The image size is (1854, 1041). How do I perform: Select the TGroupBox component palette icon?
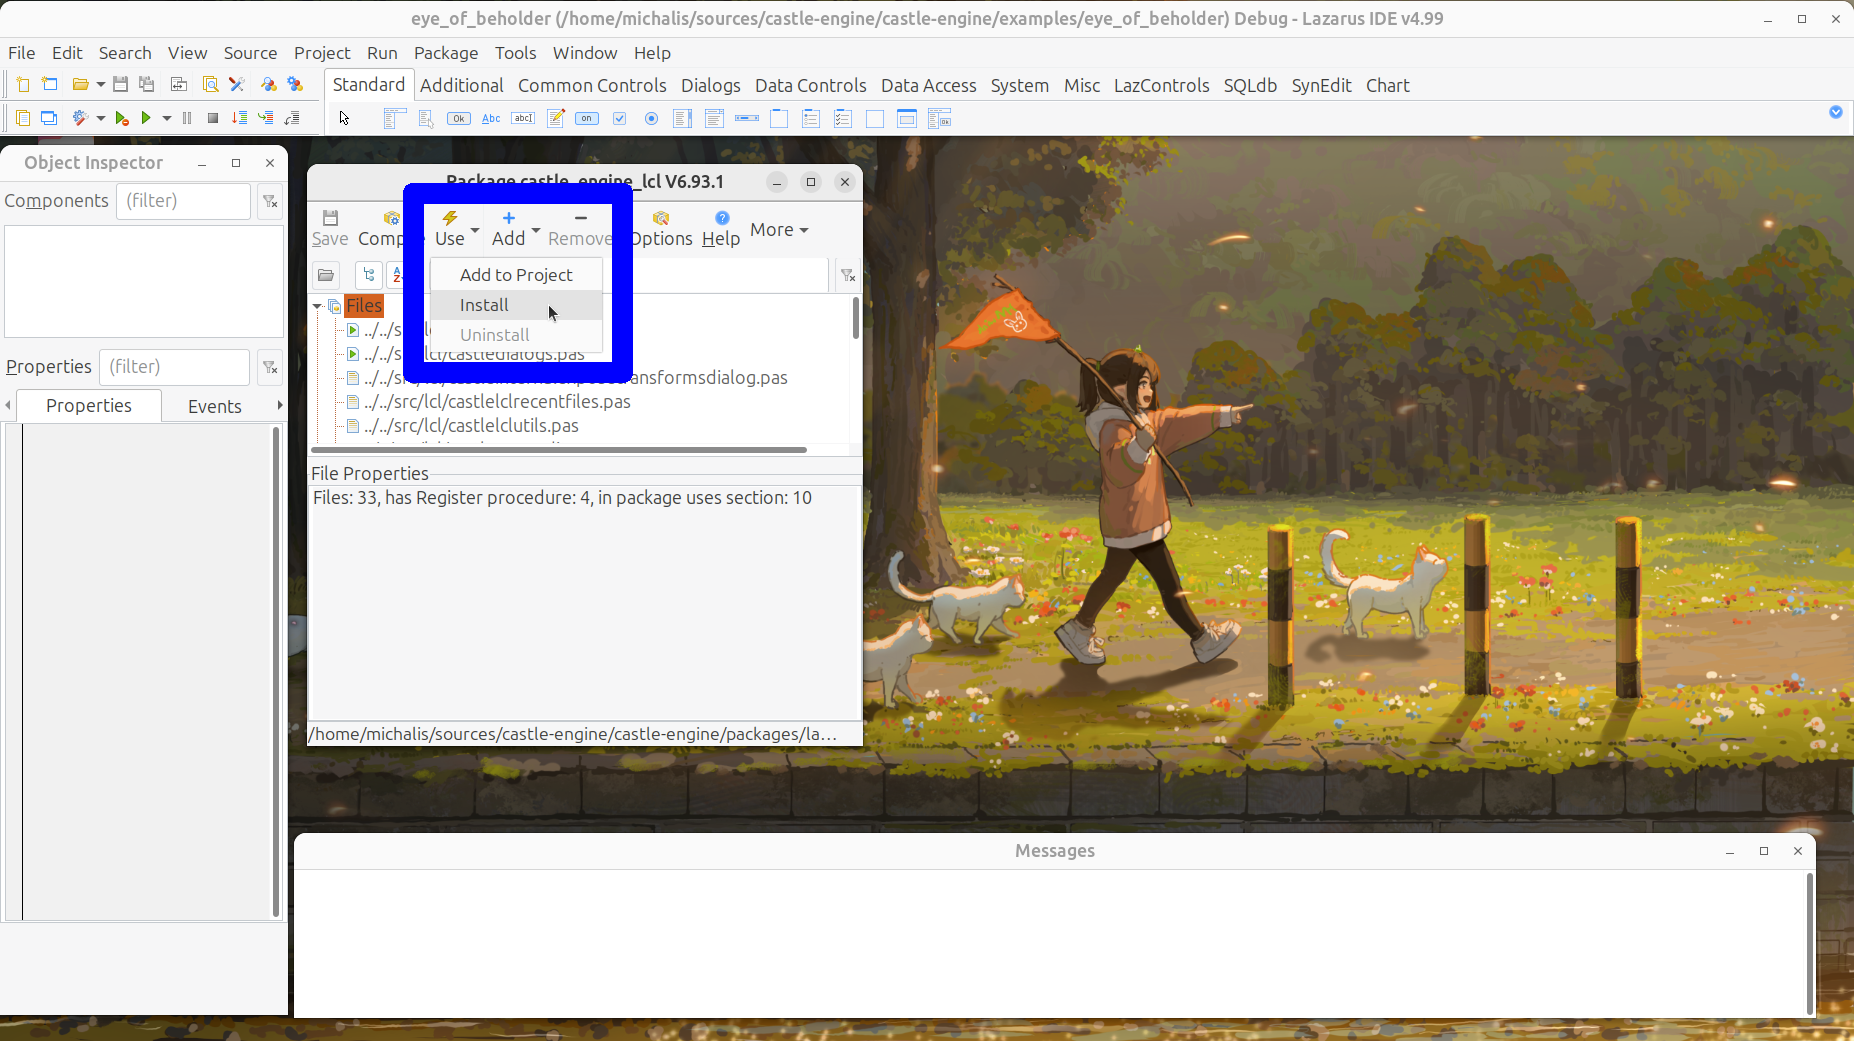tap(779, 119)
